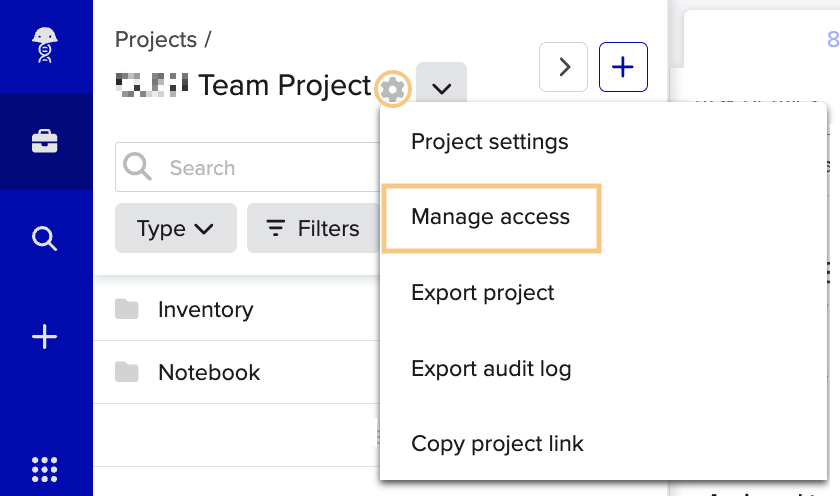Click the blue plus button in header
Viewport: 840px width, 496px height.
[623, 67]
